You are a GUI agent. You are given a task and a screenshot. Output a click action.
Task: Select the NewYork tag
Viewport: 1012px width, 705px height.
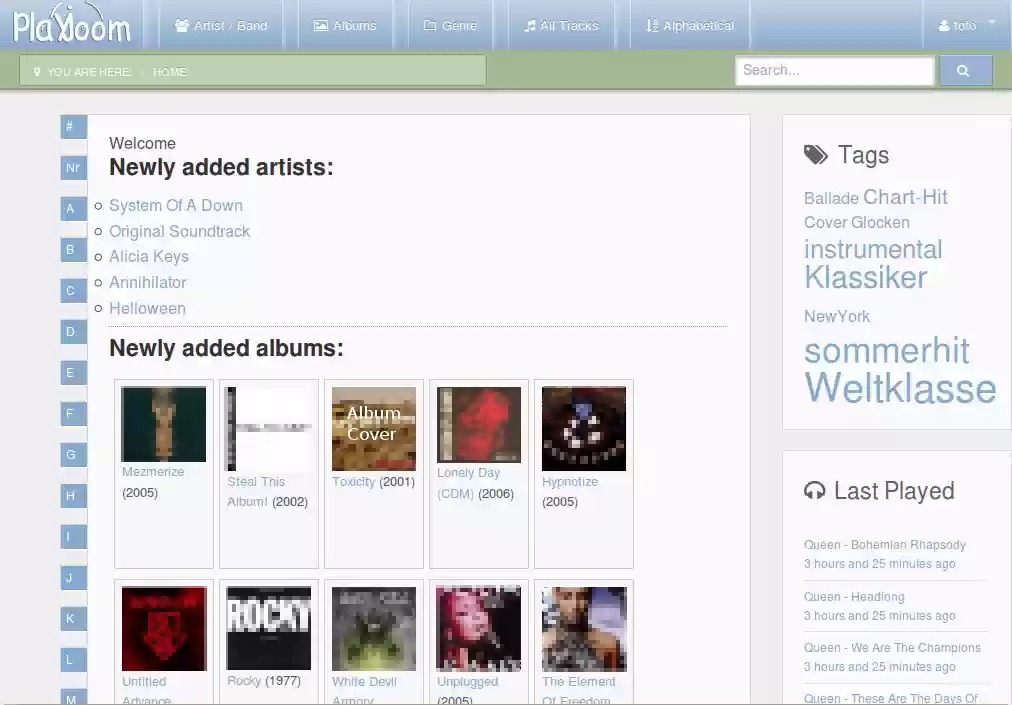(837, 316)
